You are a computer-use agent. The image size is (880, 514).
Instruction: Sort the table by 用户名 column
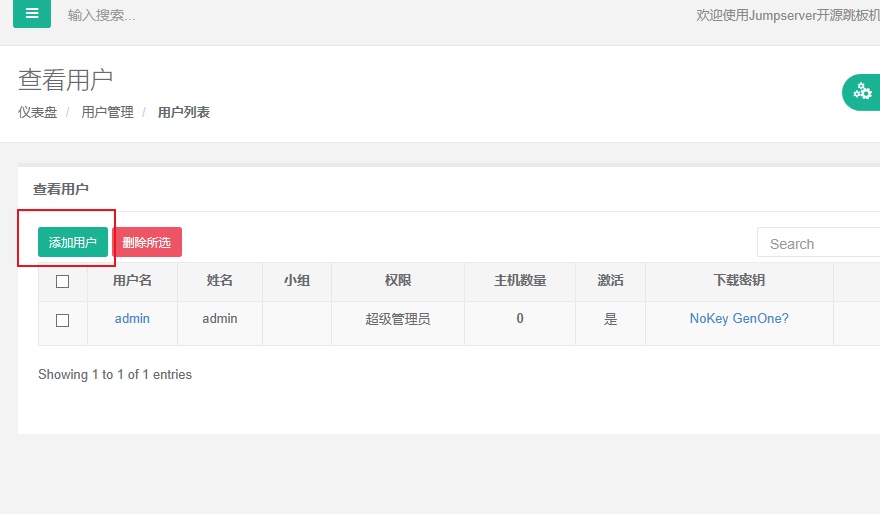[132, 281]
